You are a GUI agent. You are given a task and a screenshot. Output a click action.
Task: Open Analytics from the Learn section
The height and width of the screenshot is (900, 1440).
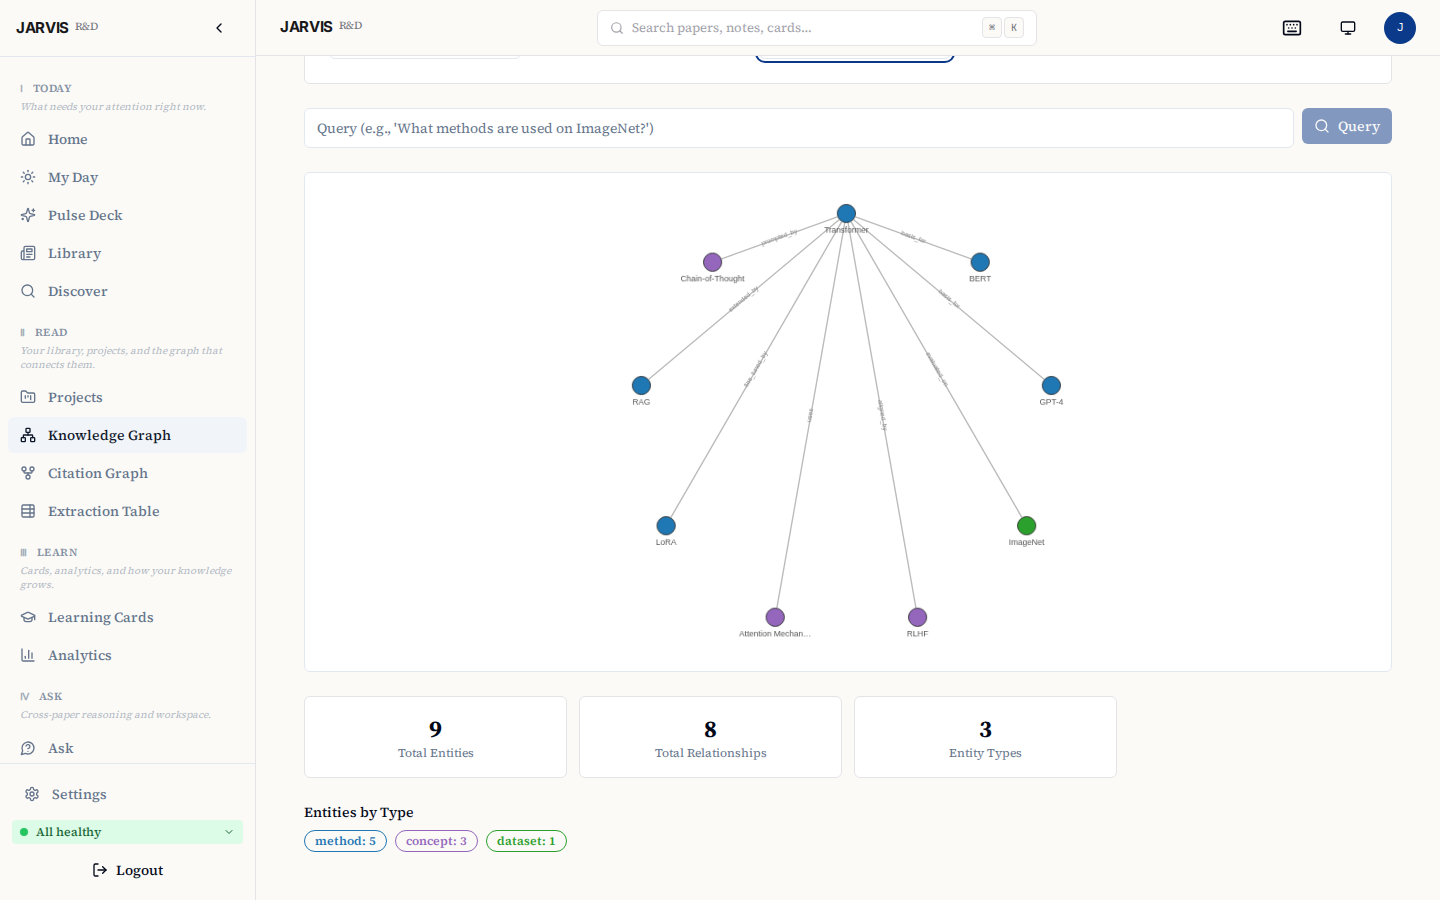click(127, 655)
